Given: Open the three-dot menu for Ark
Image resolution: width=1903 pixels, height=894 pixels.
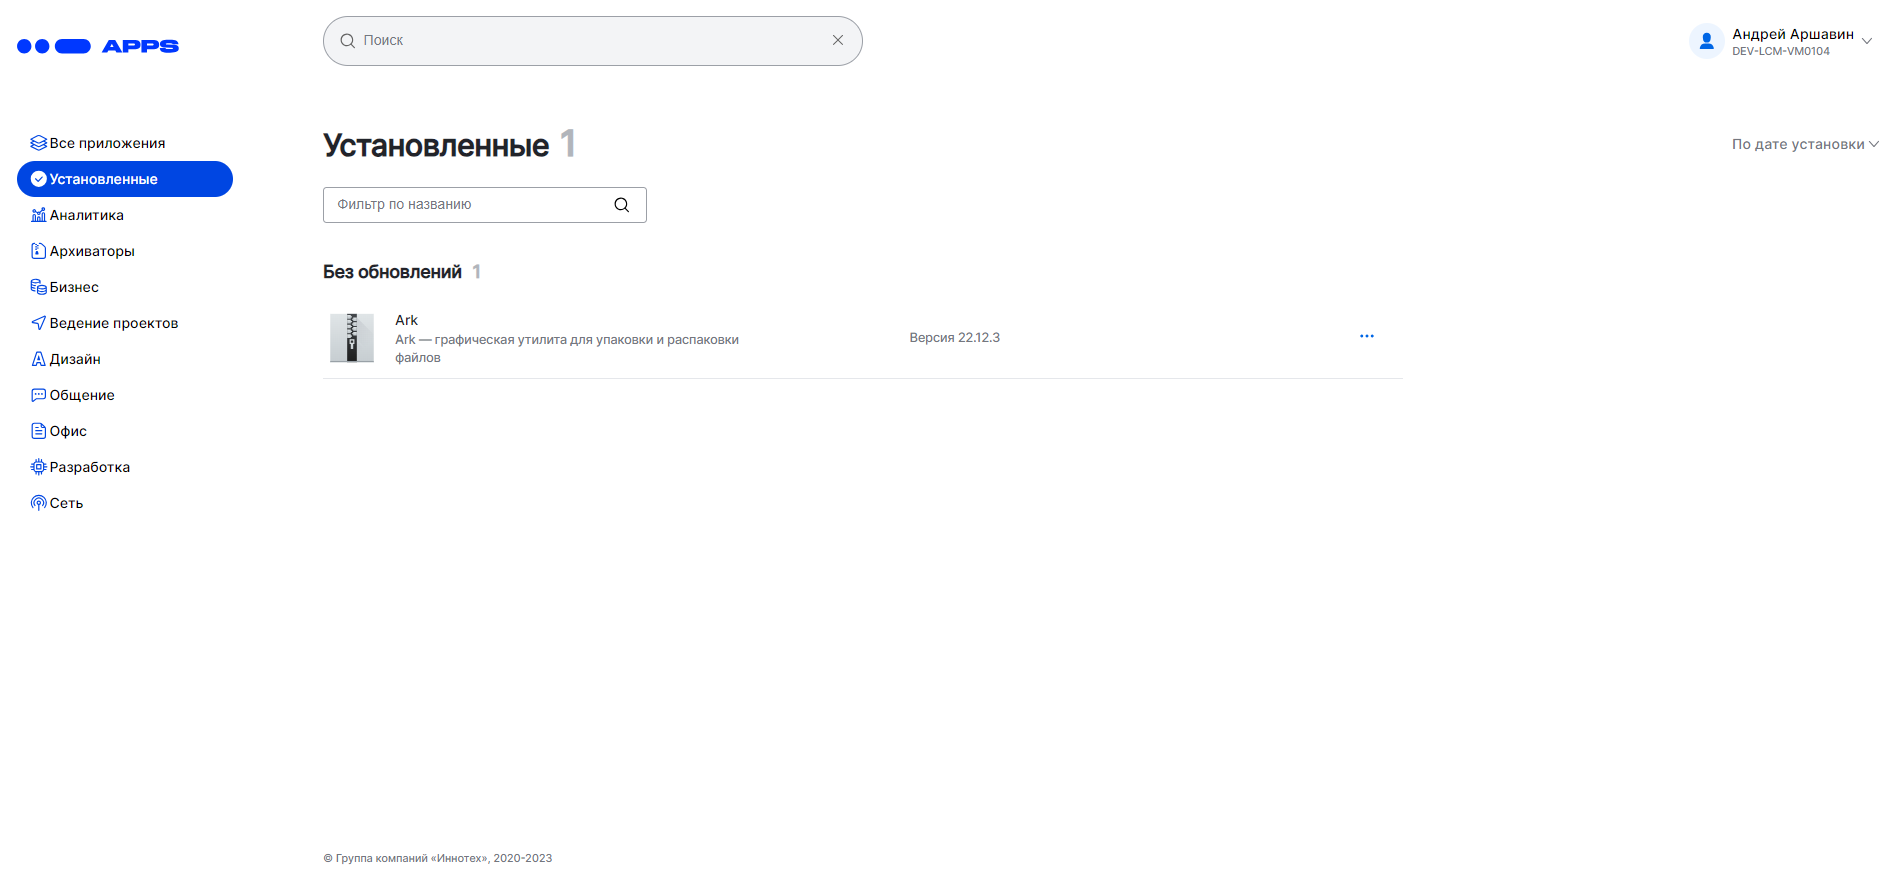Looking at the screenshot, I should 1366,337.
